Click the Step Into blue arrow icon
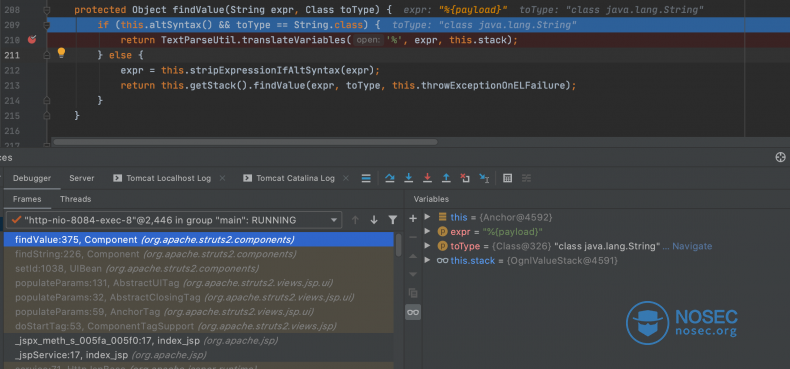 (x=409, y=178)
